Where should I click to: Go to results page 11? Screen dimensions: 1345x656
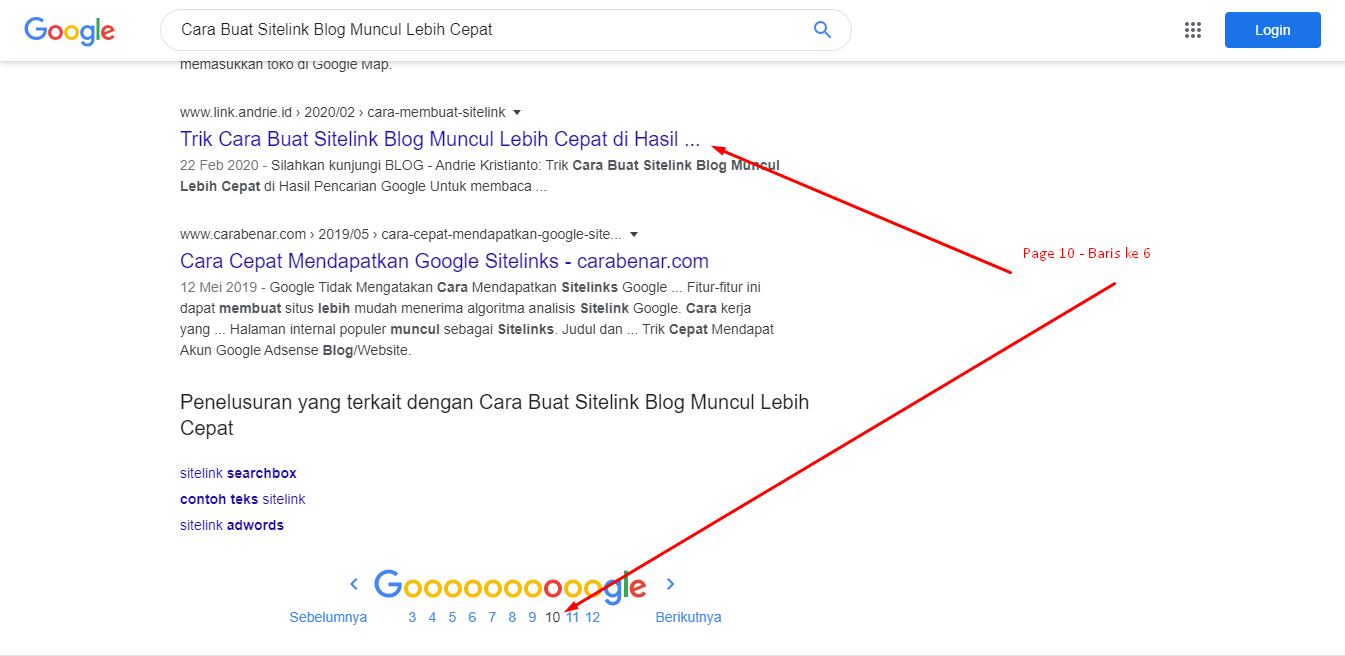[572, 617]
